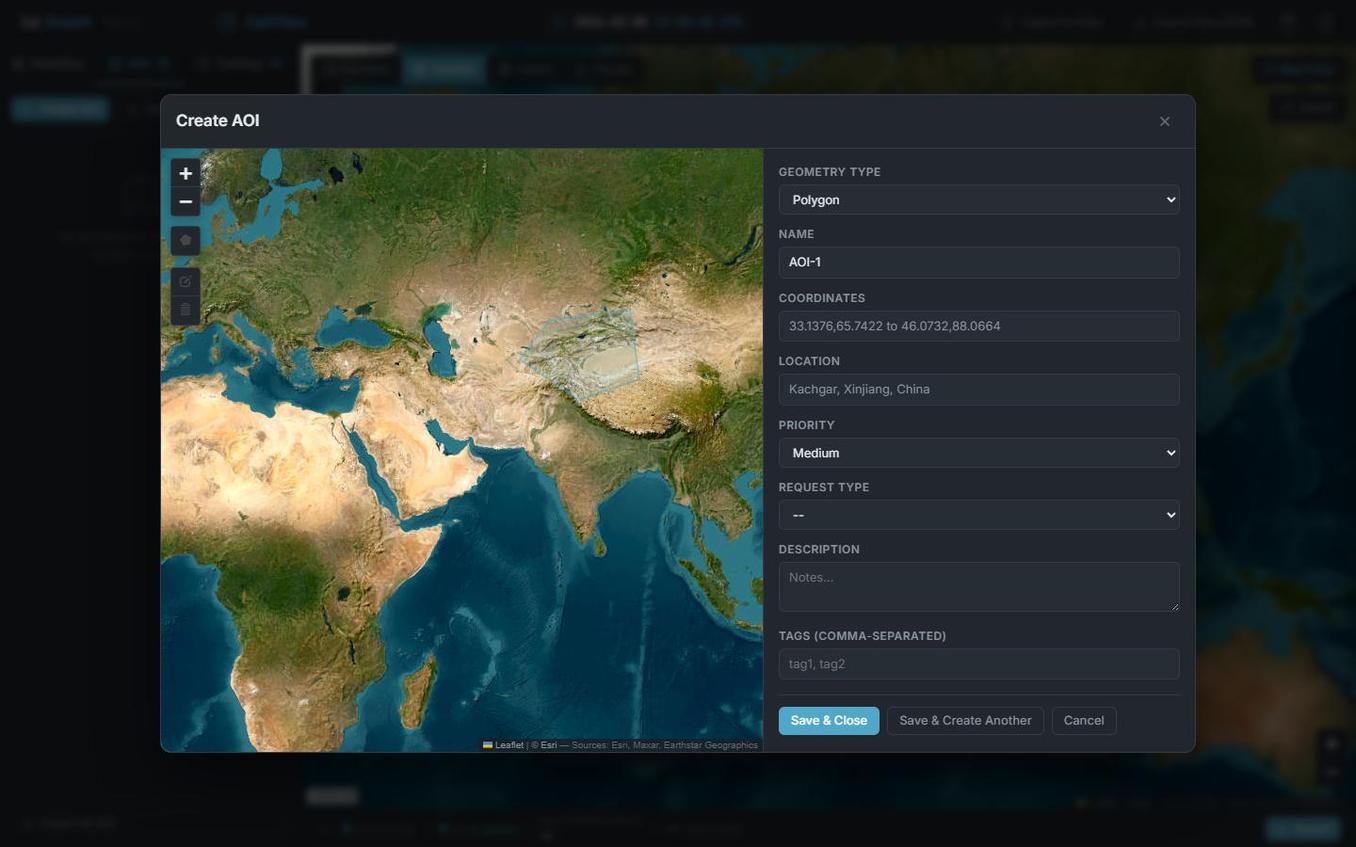Focus the Coordinates input field

click(978, 326)
